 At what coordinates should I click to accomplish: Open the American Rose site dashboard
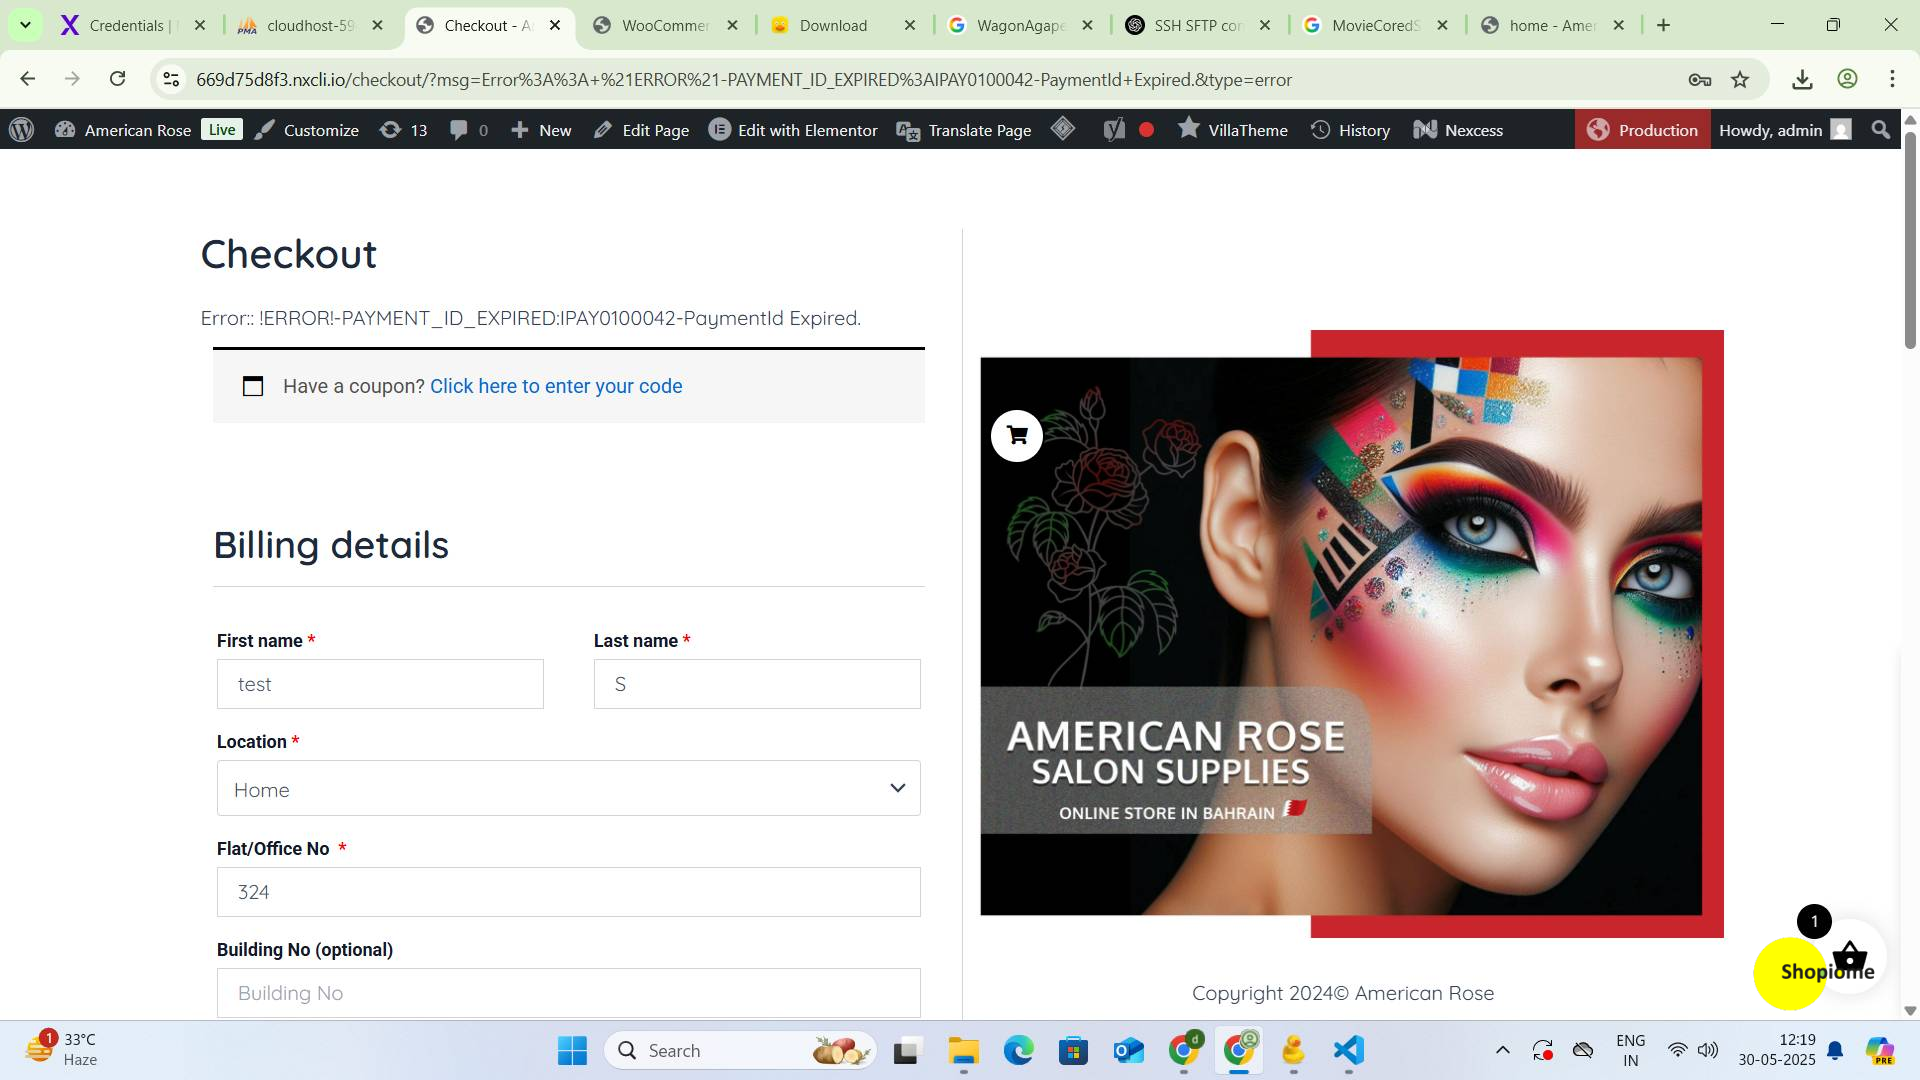[123, 130]
